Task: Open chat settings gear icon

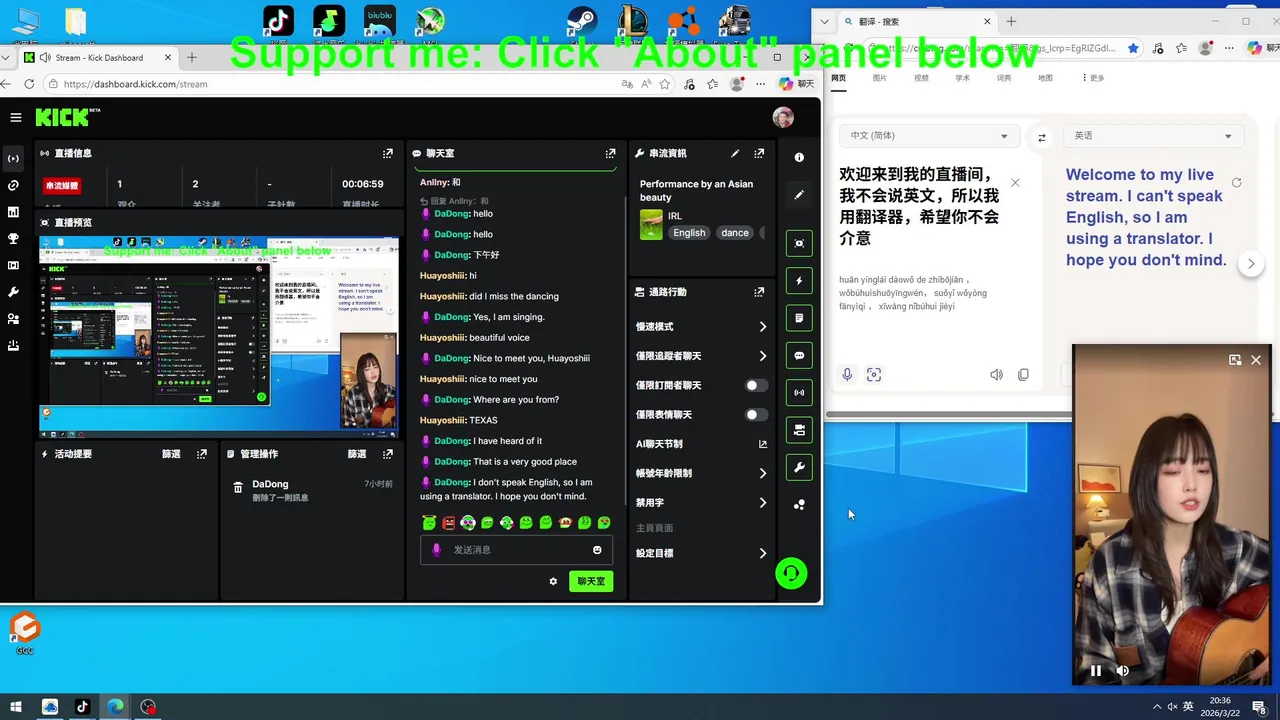Action: click(x=553, y=581)
